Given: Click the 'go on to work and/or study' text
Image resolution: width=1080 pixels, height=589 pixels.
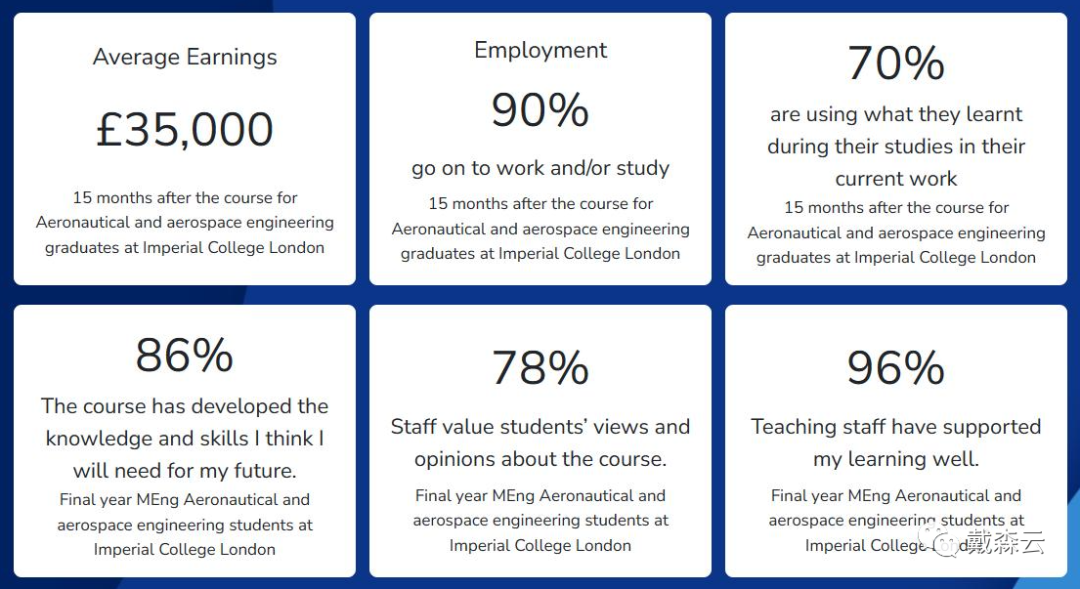Looking at the screenshot, I should pos(540,168).
